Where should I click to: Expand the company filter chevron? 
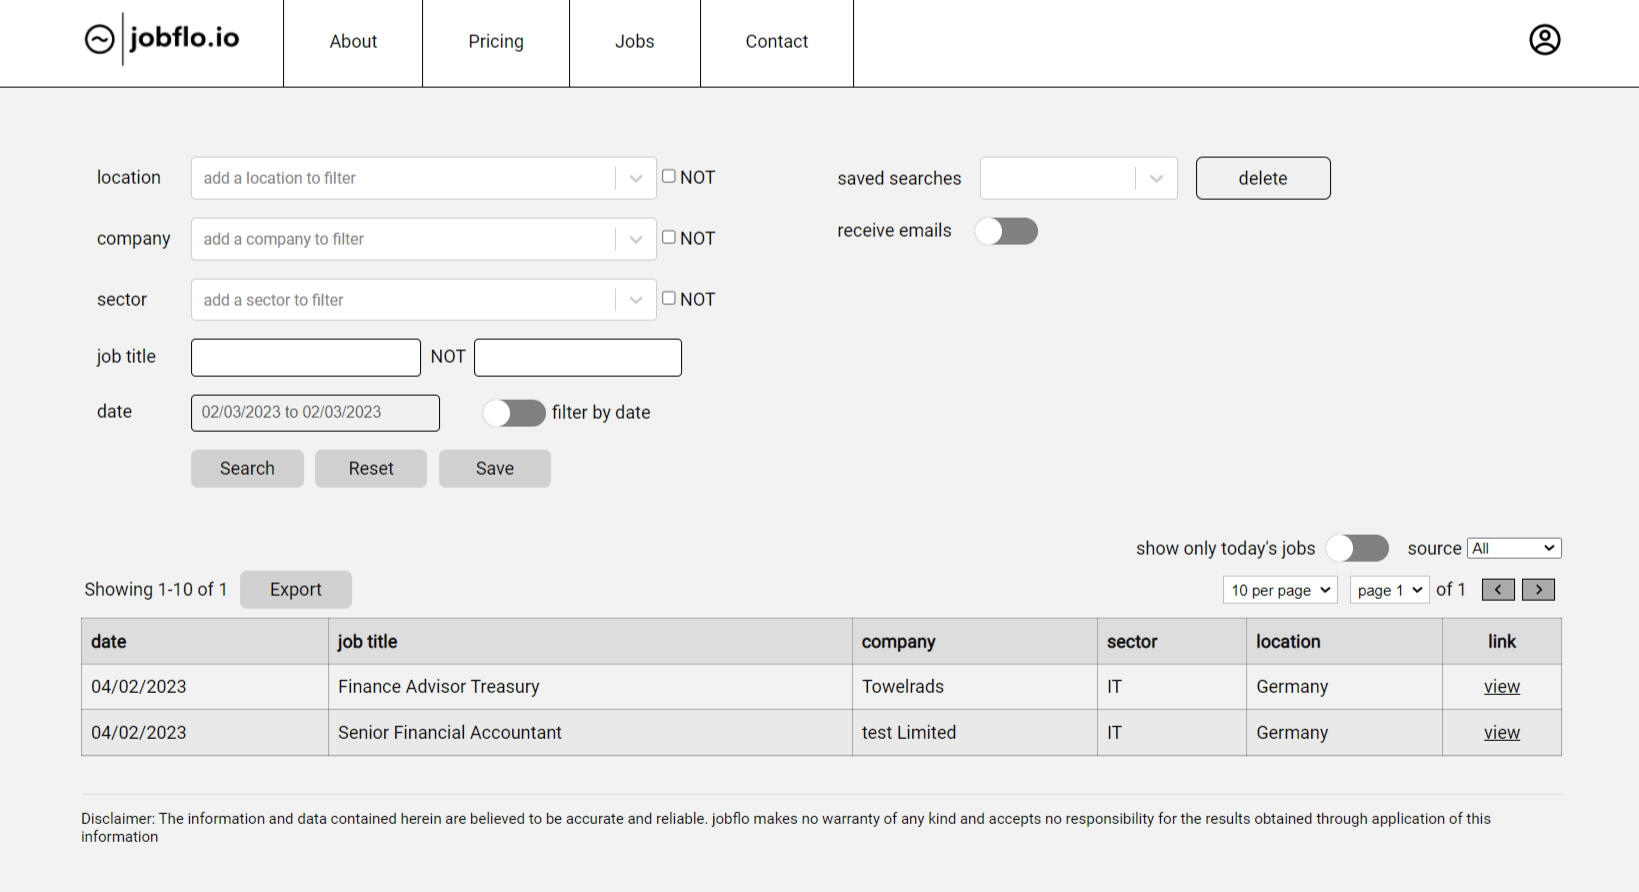click(x=635, y=240)
